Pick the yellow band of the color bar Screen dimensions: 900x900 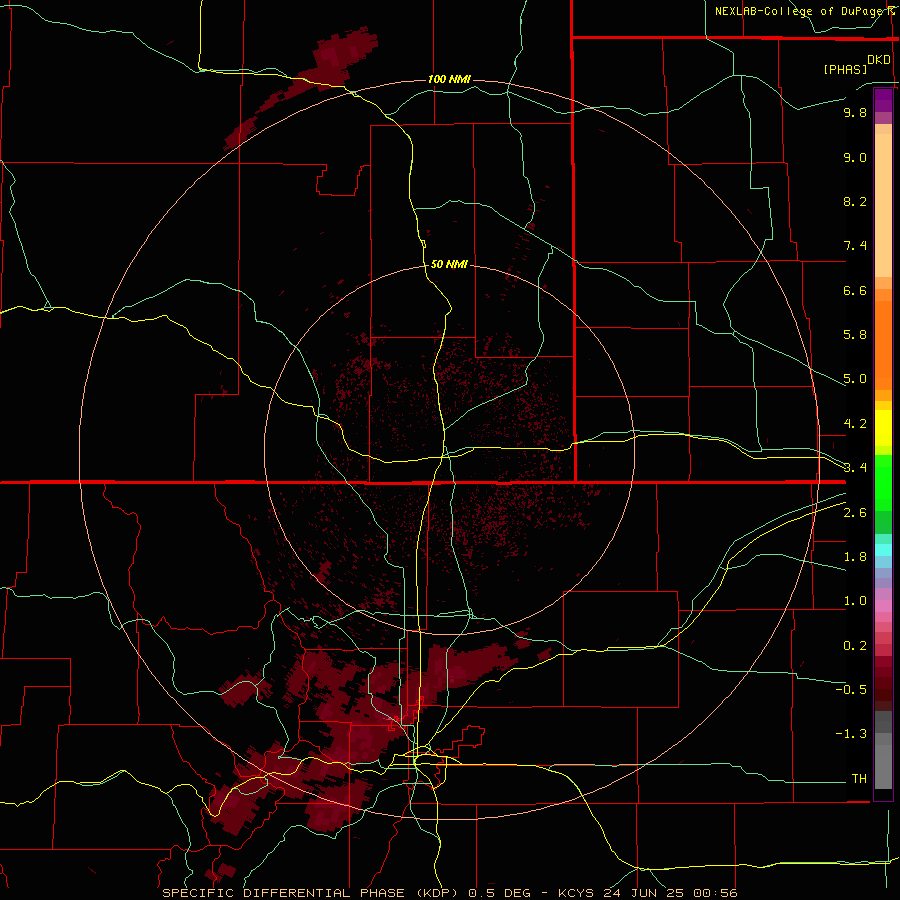(883, 428)
